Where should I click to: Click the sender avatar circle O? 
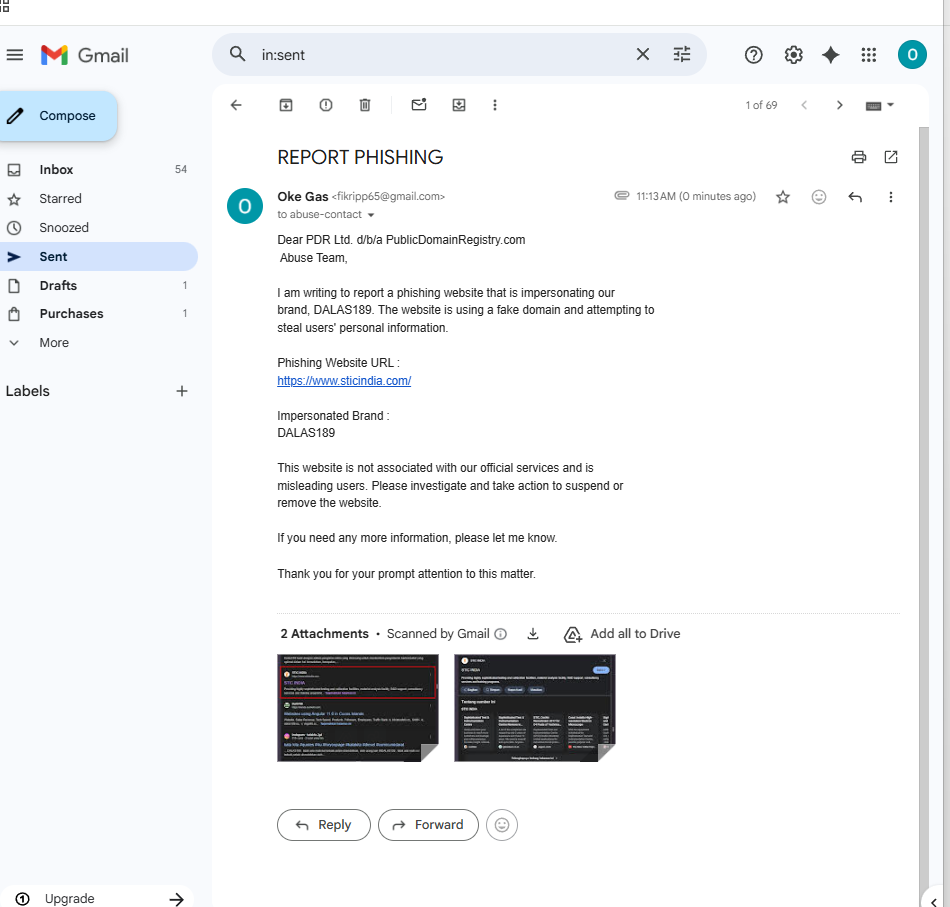(x=245, y=207)
